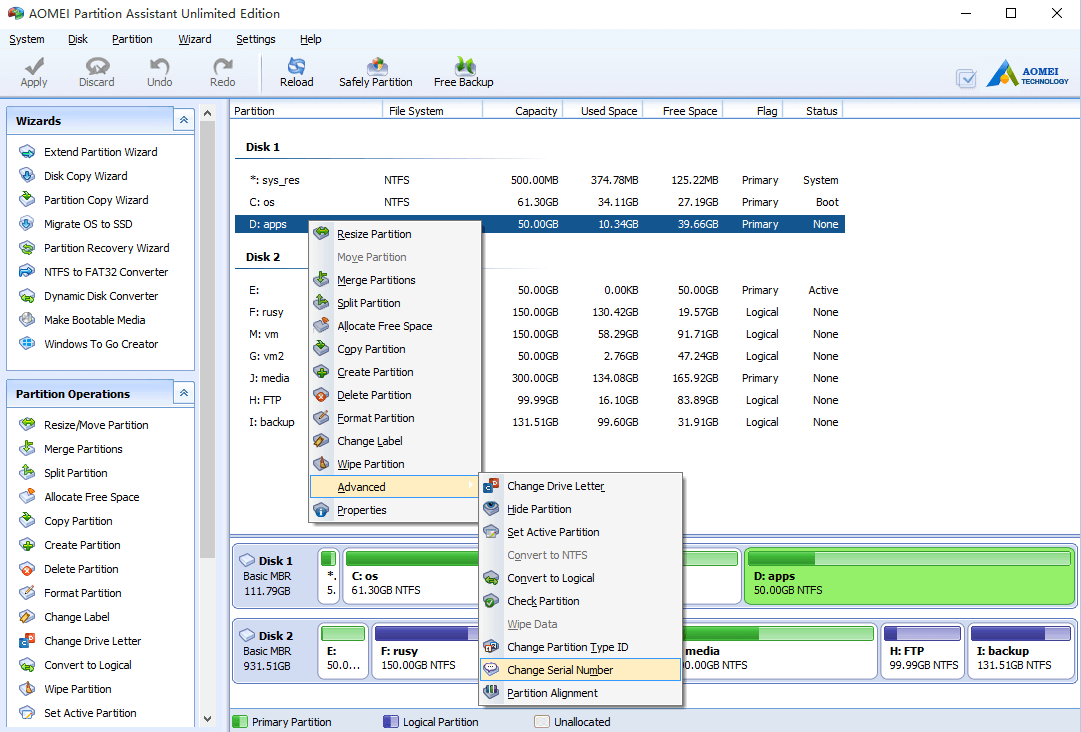Open the Help menu
This screenshot has width=1081, height=732.
[x=311, y=39]
